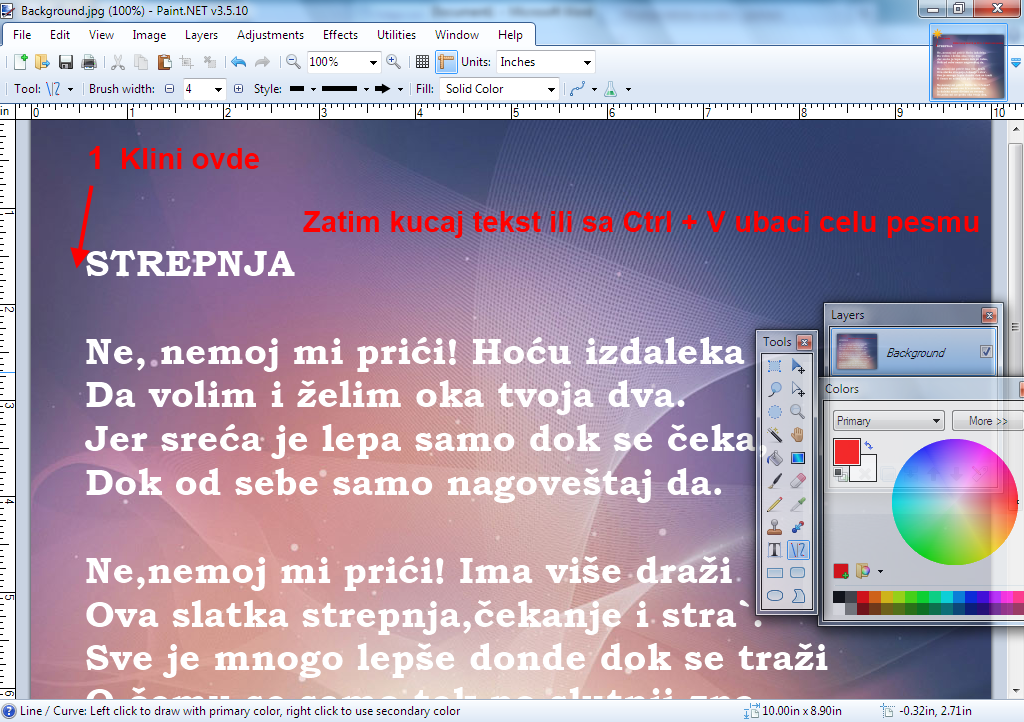This screenshot has width=1024, height=722.
Task: Paste clipboard with the Paste icon
Action: click(x=165, y=62)
